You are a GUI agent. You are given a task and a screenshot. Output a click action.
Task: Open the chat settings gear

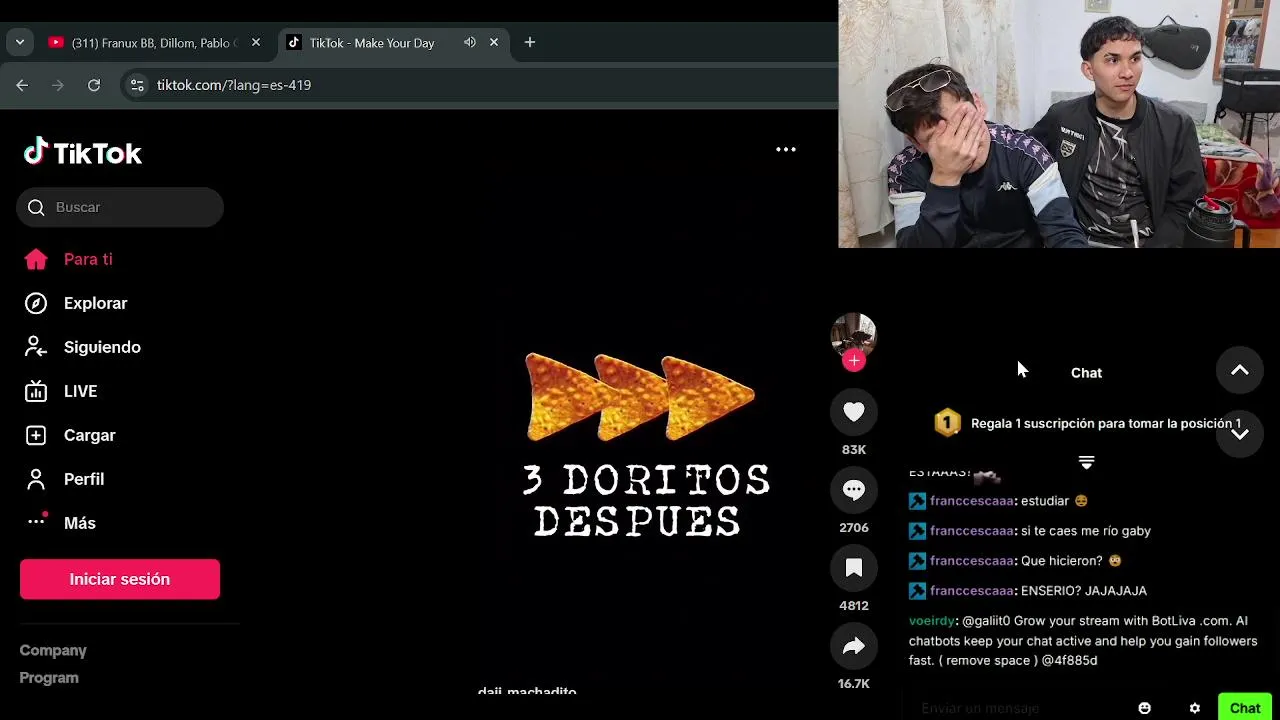(x=1194, y=708)
